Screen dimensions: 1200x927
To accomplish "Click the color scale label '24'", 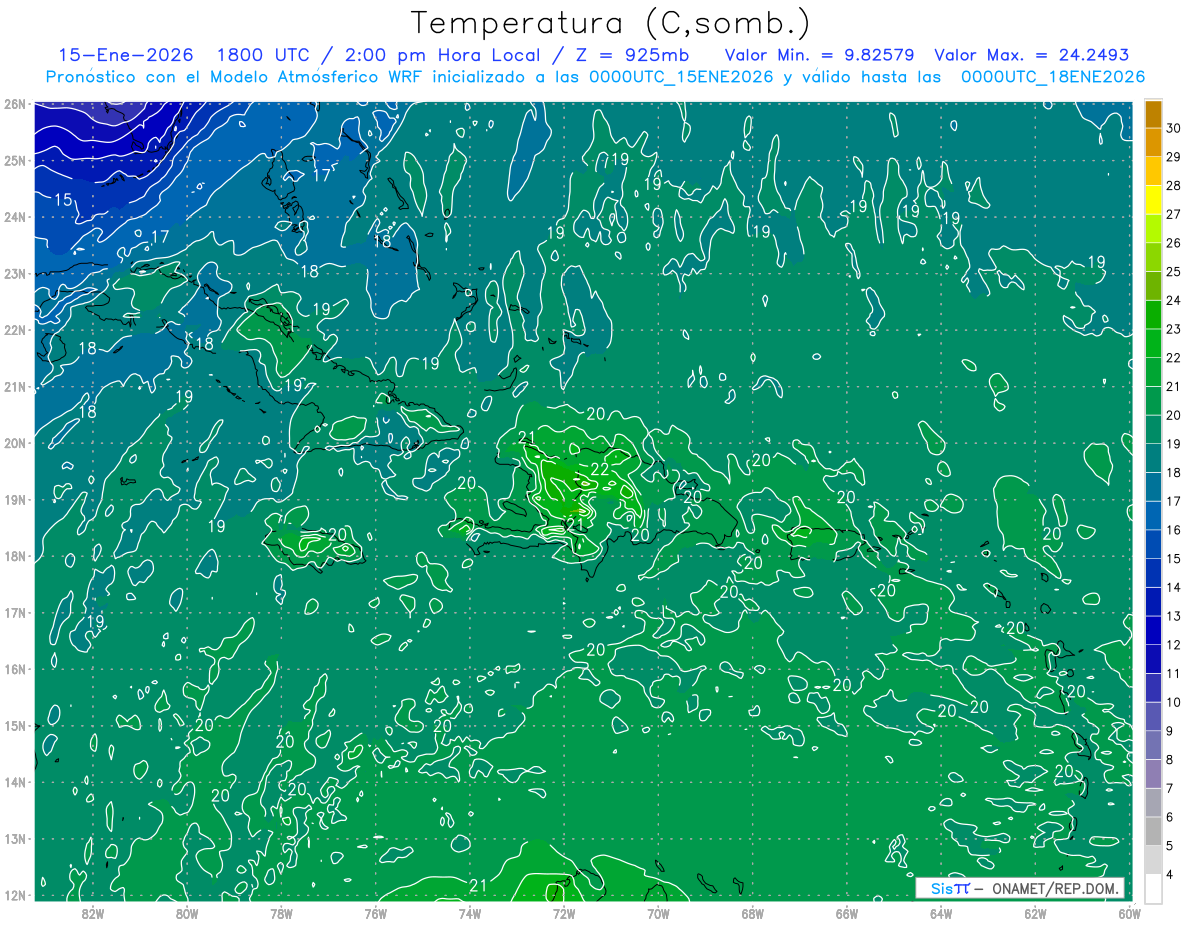I will tap(1174, 301).
